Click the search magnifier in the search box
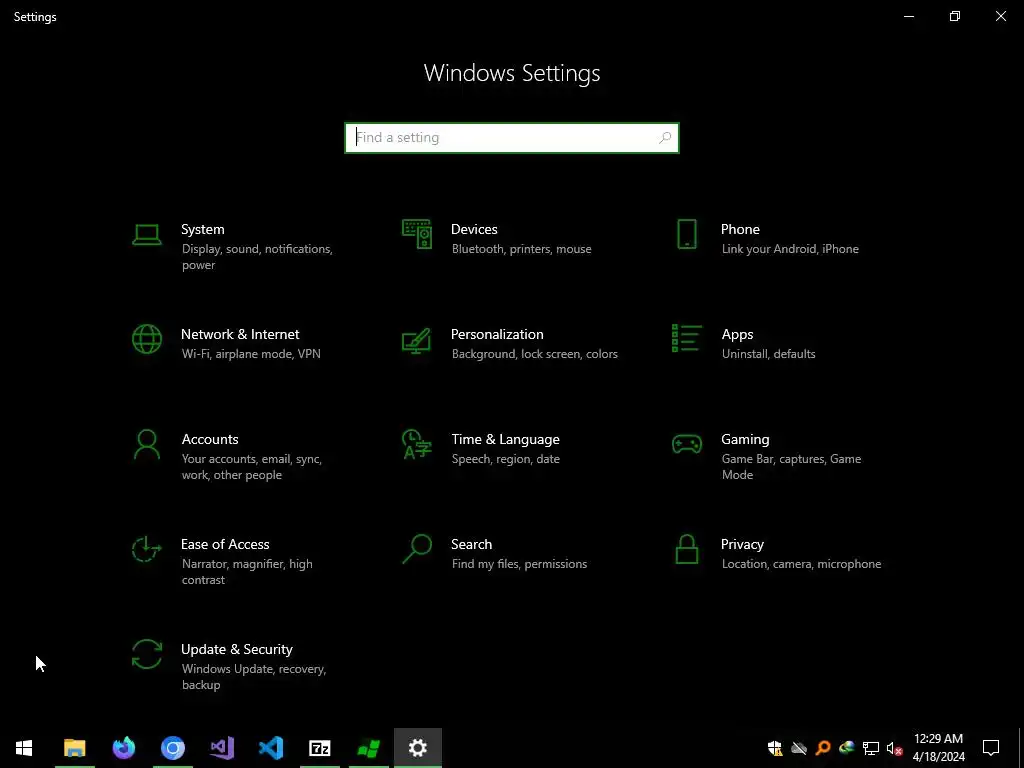The image size is (1024, 768). pyautogui.click(x=665, y=138)
